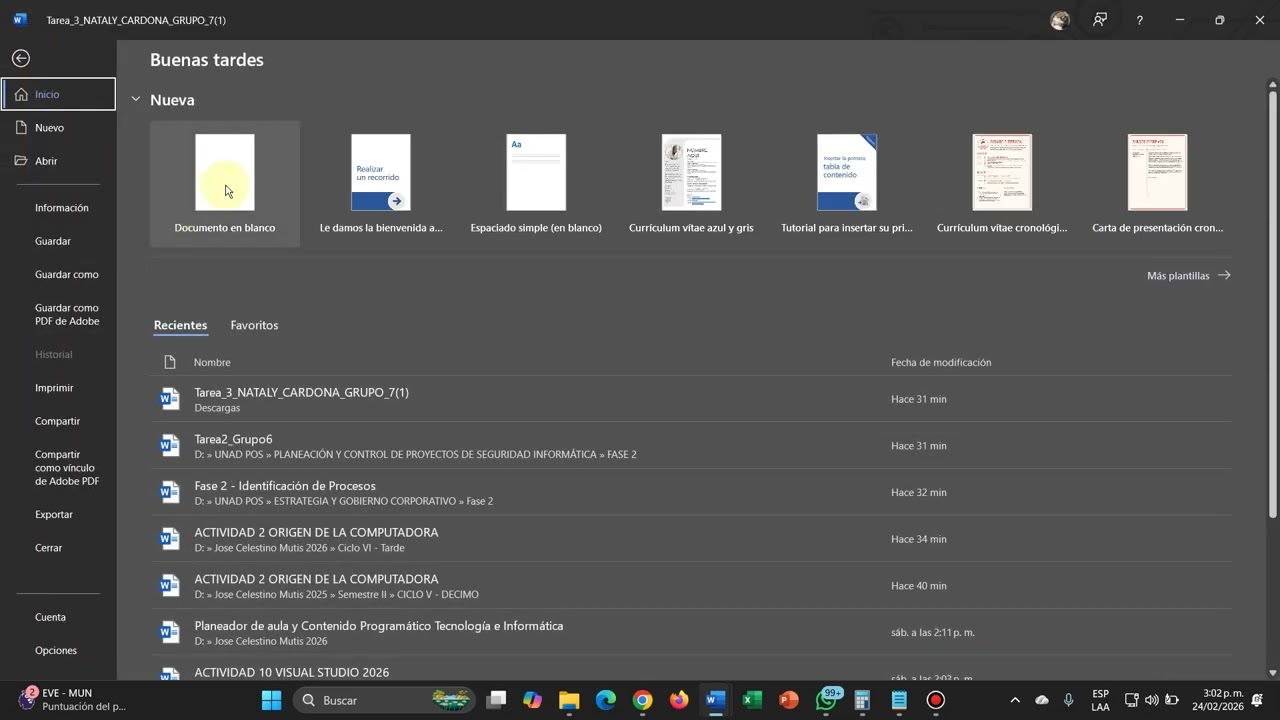Click Word icon beside Tarea2_Grupo6
Image resolution: width=1280 pixels, height=720 pixels.
pyautogui.click(x=170, y=446)
